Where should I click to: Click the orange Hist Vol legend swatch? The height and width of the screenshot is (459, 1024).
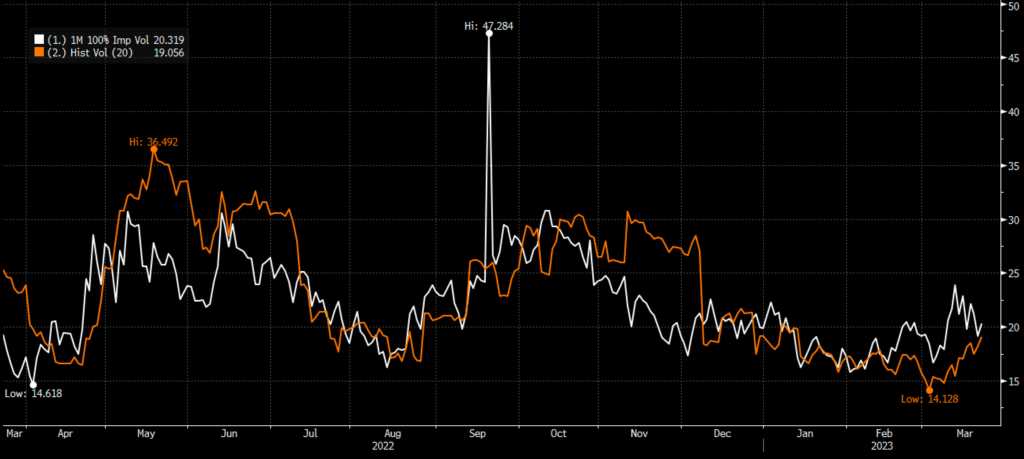tap(38, 51)
